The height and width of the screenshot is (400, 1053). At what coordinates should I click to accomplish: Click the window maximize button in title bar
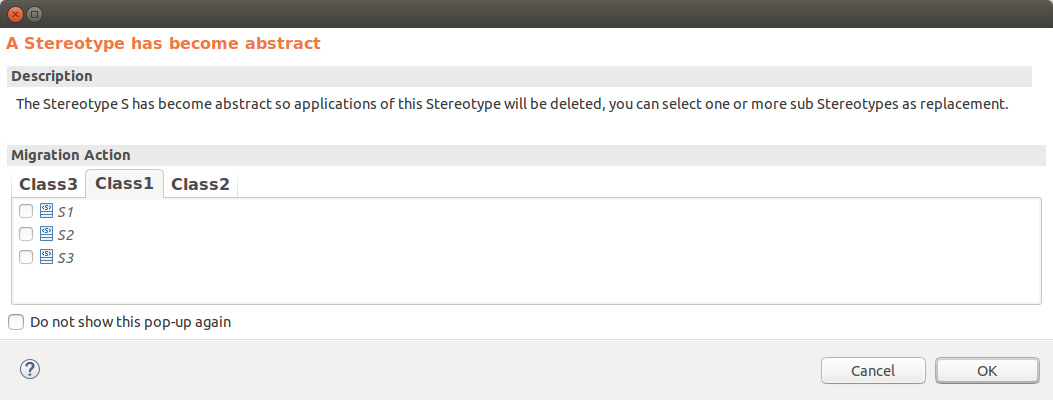pos(34,13)
